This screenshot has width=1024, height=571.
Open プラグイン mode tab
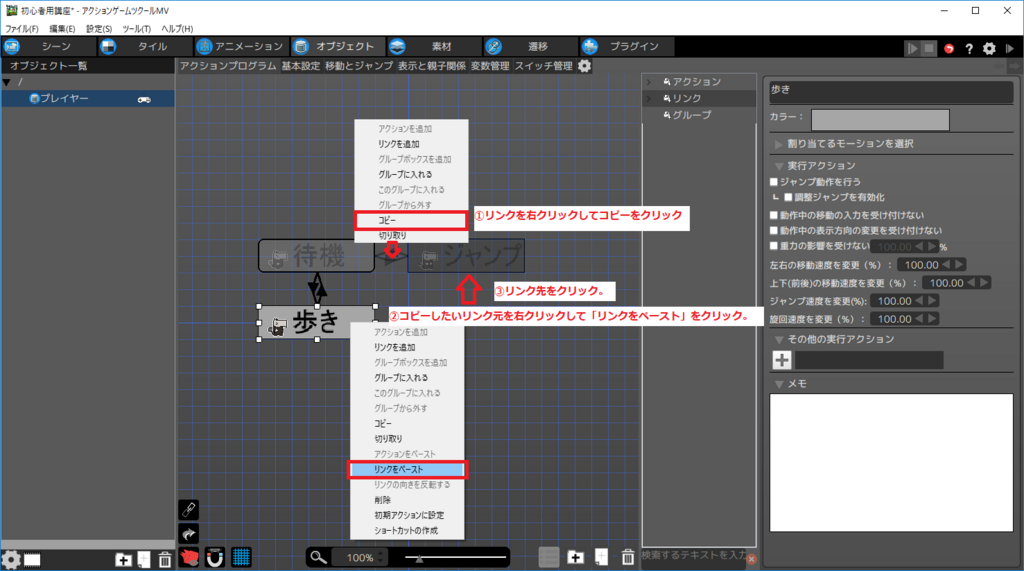626,46
